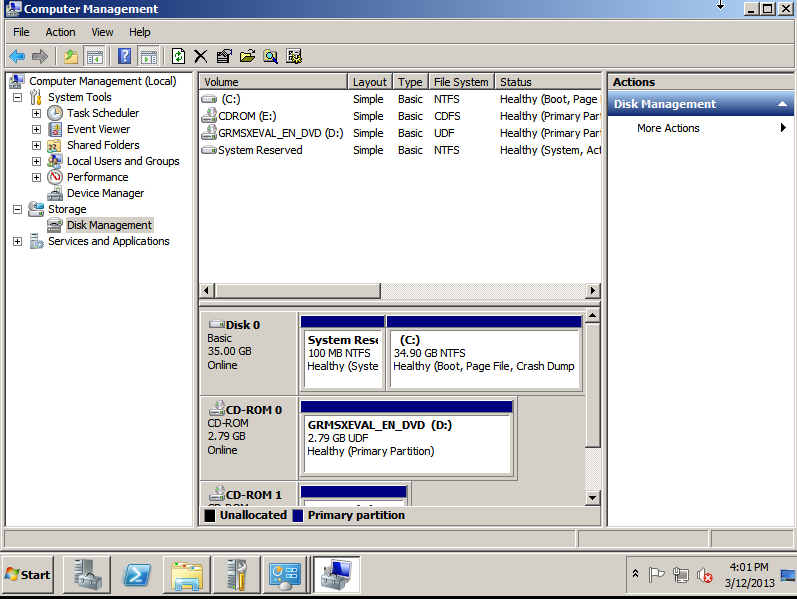This screenshot has height=599, width=797.
Task: Click the Up one level folder icon
Action: click(x=71, y=56)
